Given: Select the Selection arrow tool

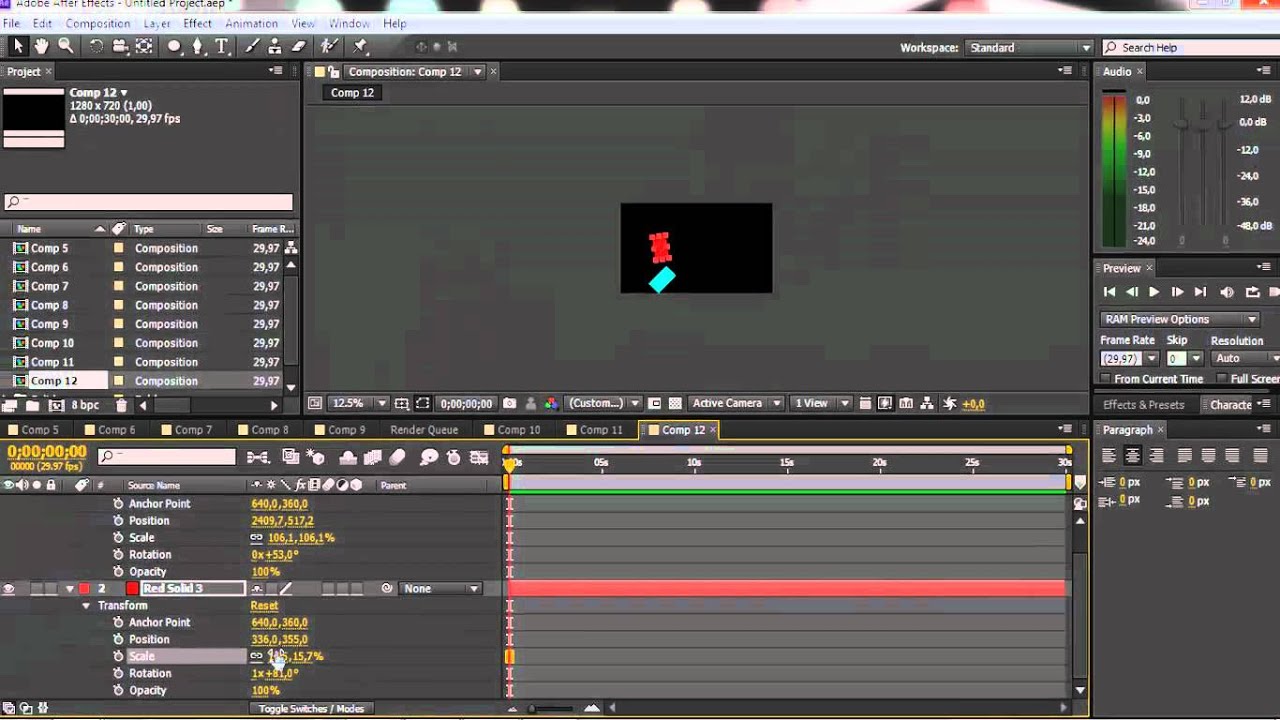Looking at the screenshot, I should (18, 46).
